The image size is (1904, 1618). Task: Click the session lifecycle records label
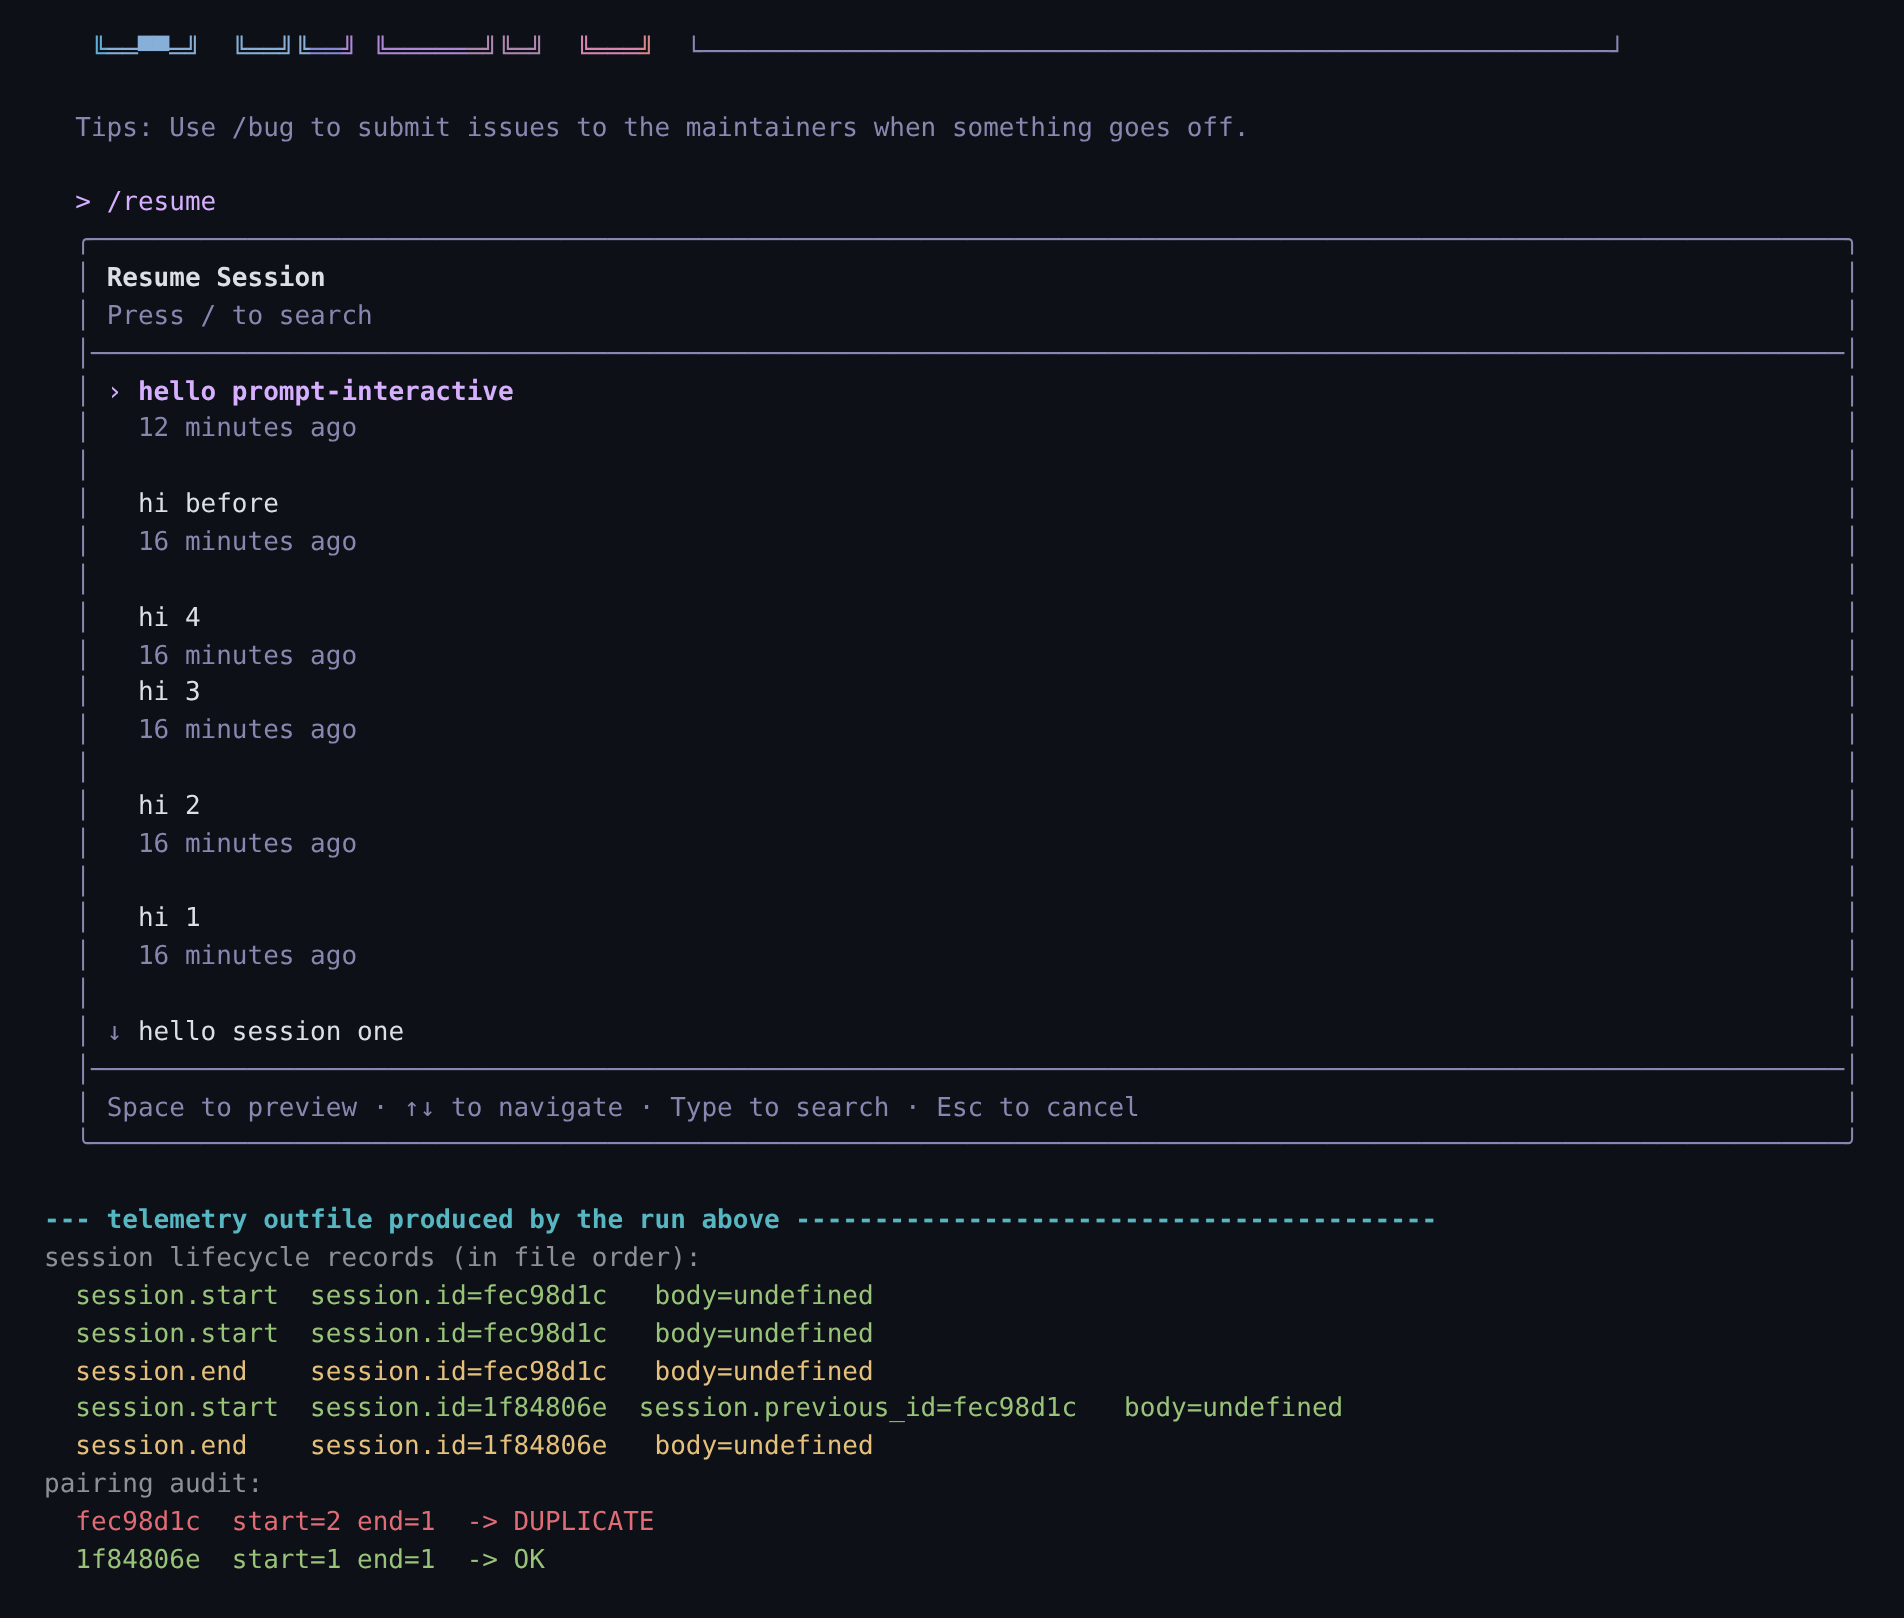point(372,1258)
